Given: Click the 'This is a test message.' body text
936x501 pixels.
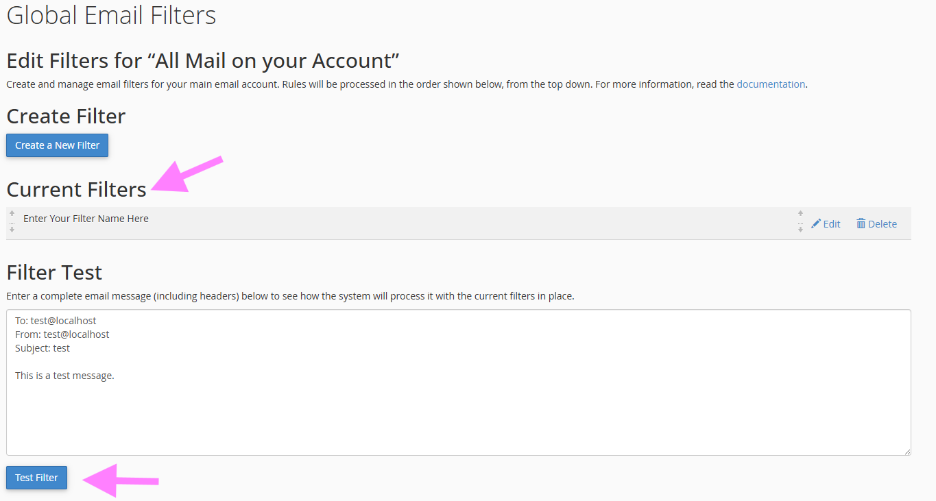Looking at the screenshot, I should (x=65, y=375).
